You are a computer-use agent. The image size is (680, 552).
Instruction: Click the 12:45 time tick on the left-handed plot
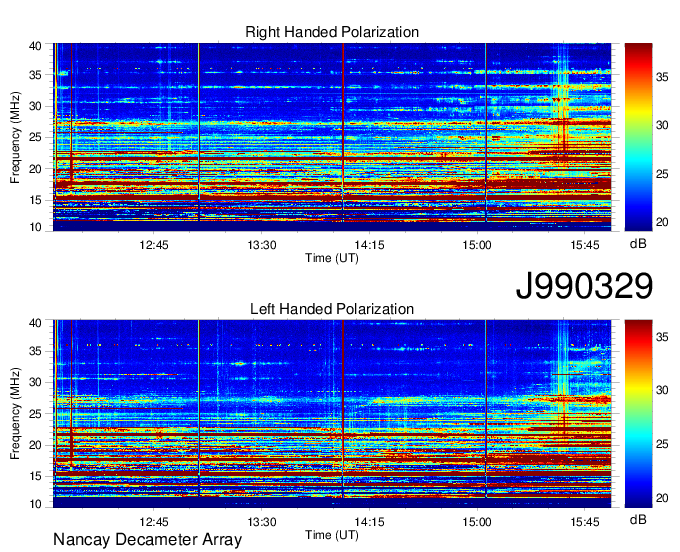click(x=154, y=522)
